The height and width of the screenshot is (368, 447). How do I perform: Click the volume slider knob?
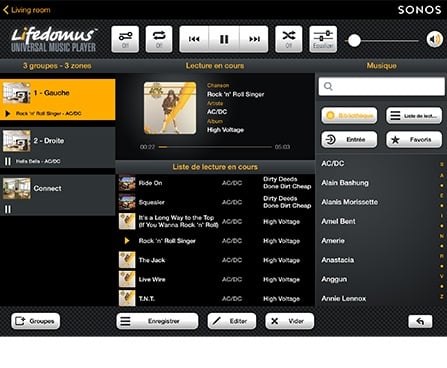(354, 41)
